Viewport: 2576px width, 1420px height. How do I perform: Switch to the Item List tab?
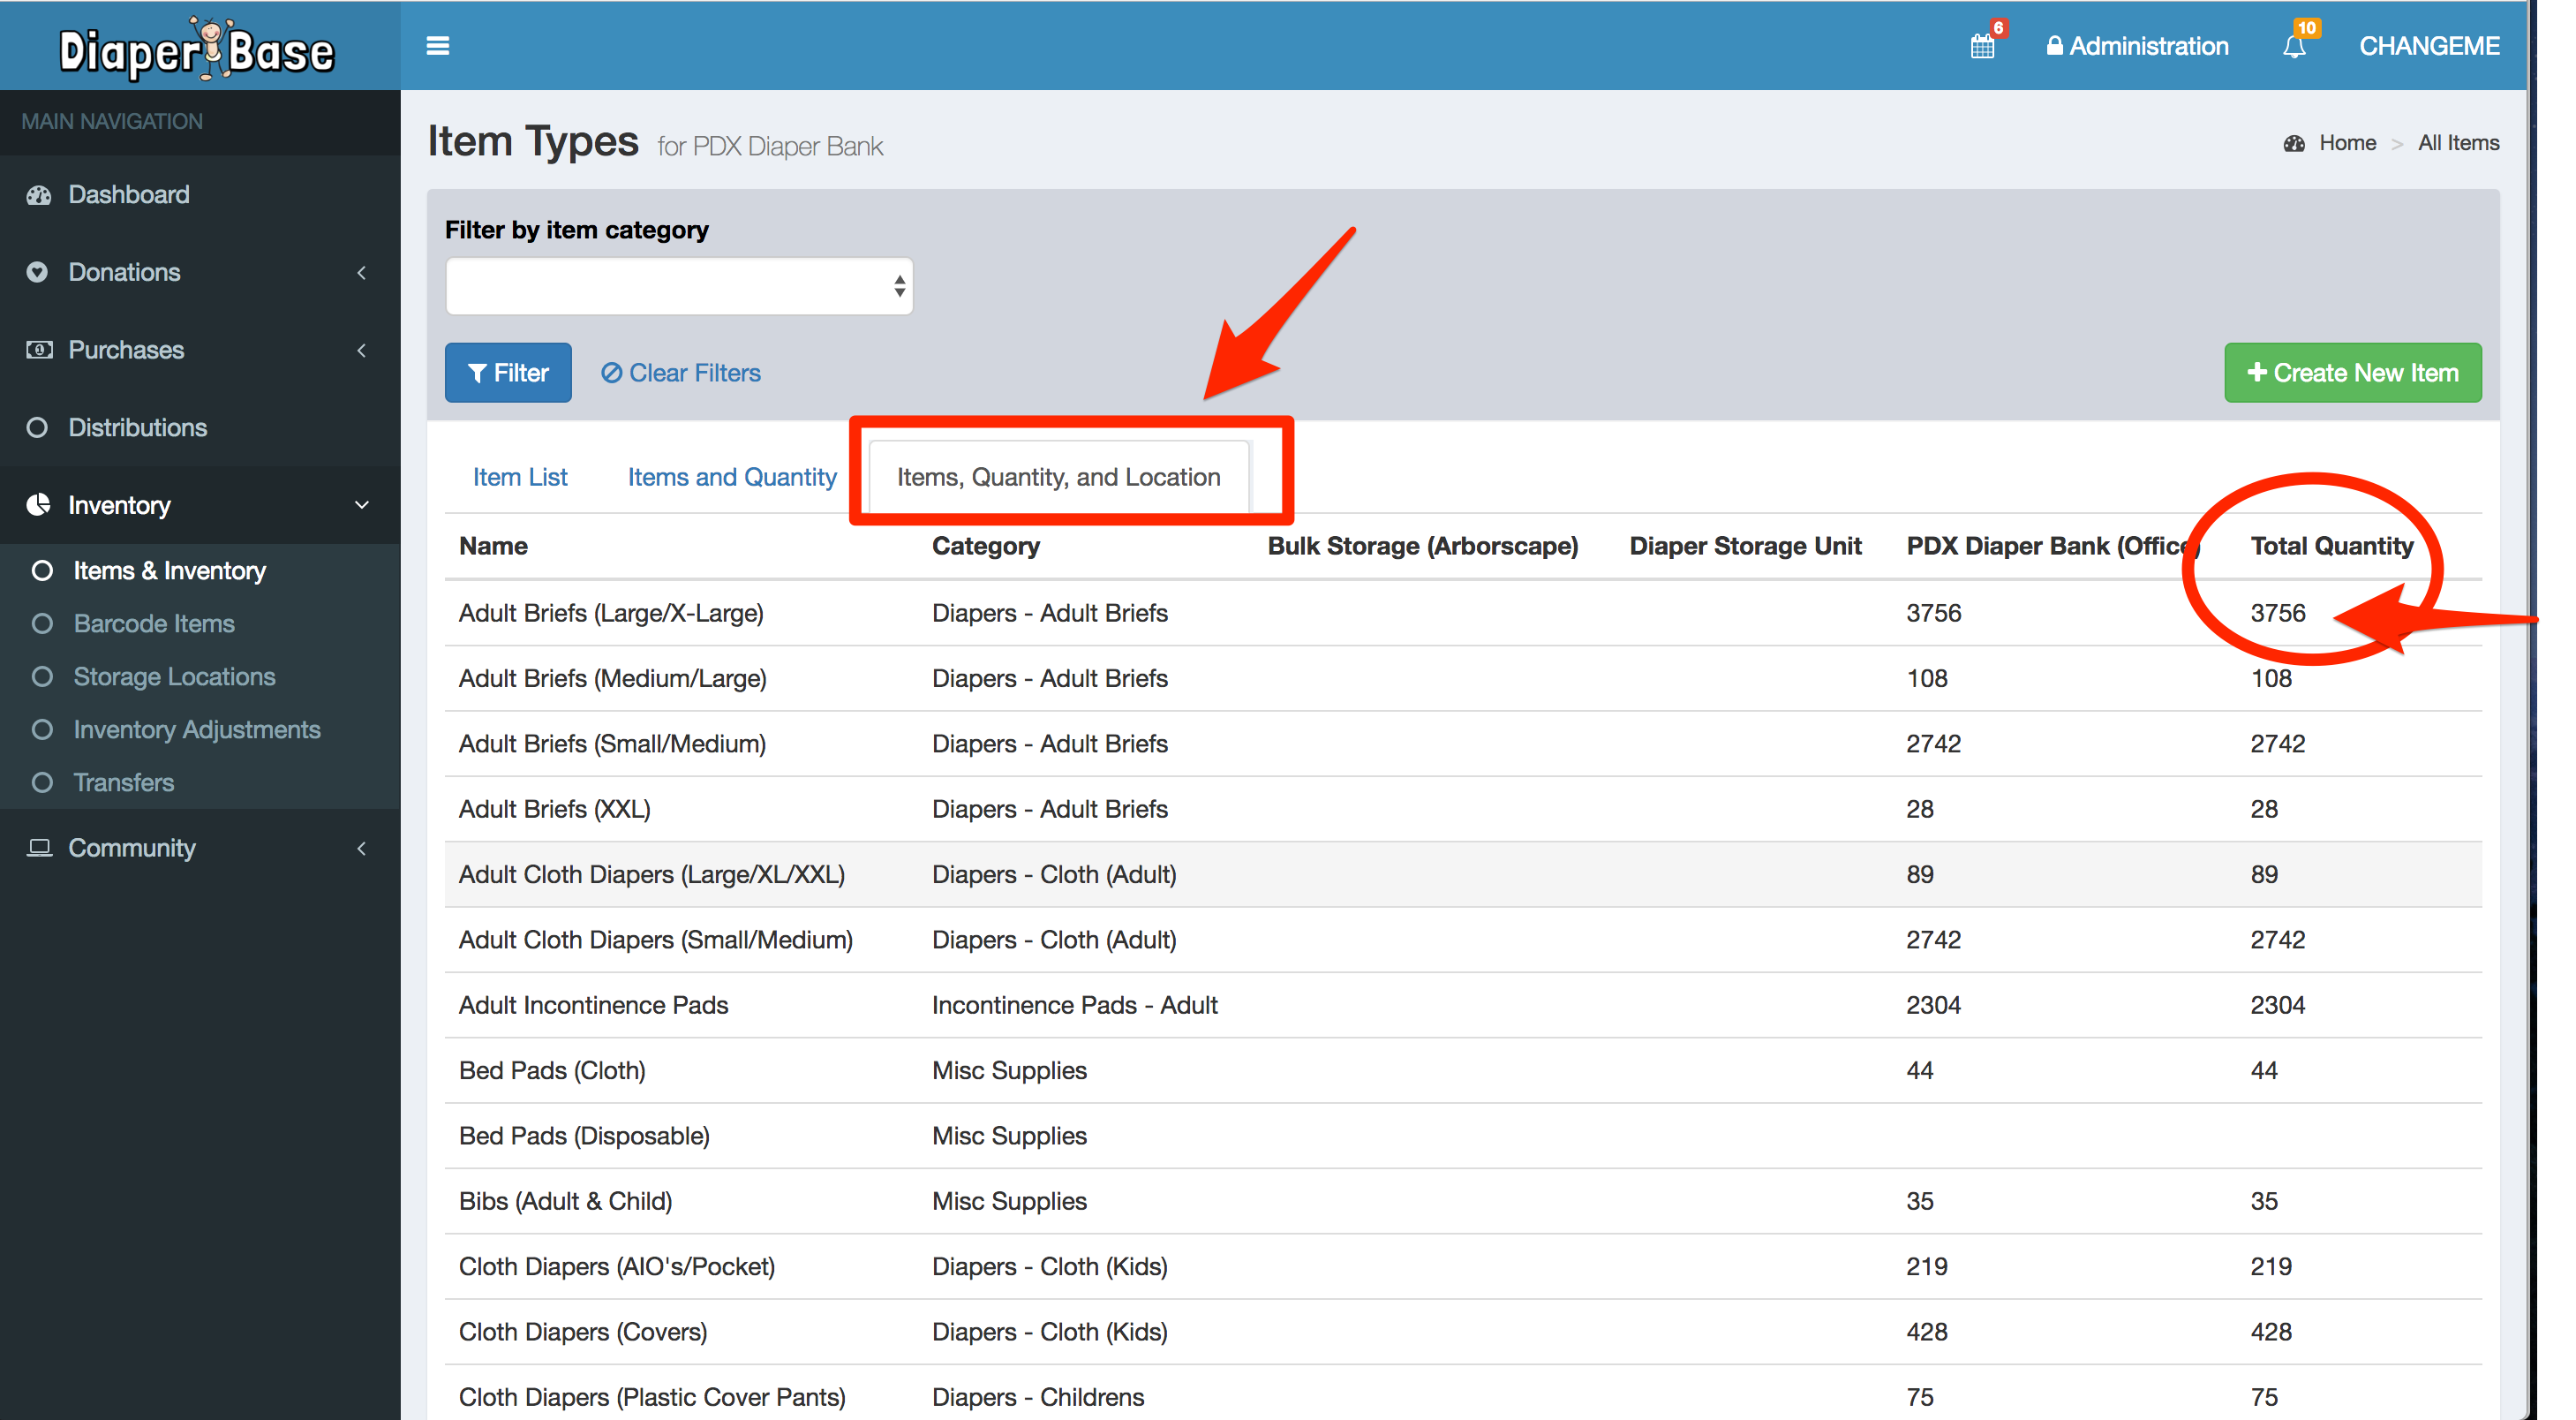pyautogui.click(x=519, y=477)
